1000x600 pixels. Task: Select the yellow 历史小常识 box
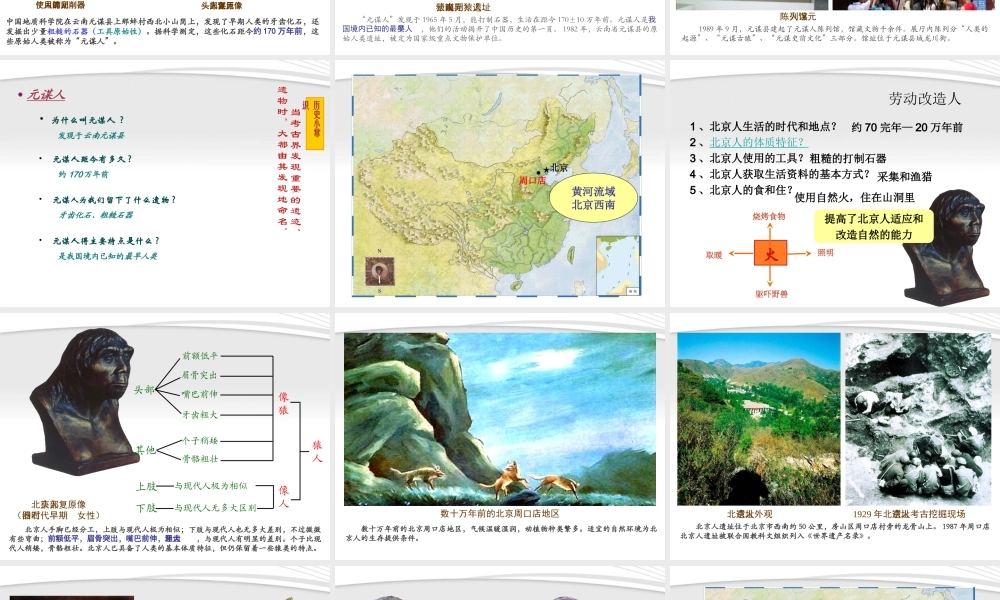(x=315, y=123)
